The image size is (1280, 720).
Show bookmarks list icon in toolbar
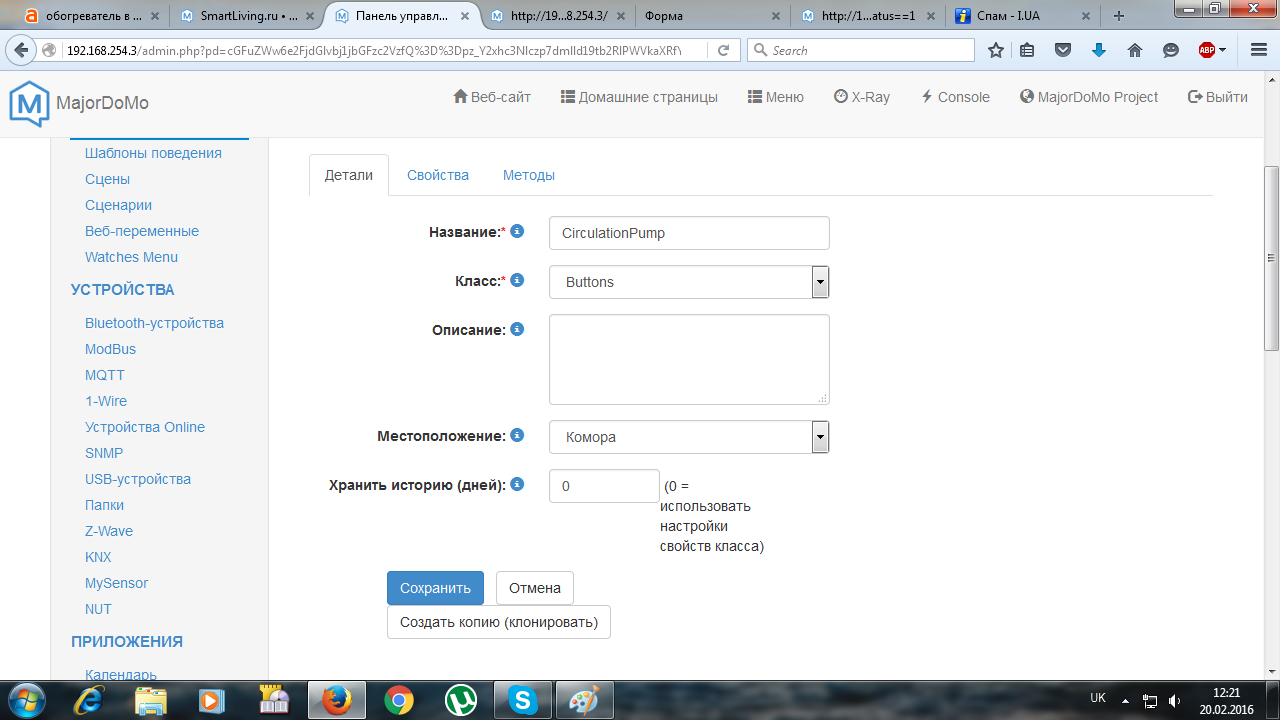(1028, 50)
